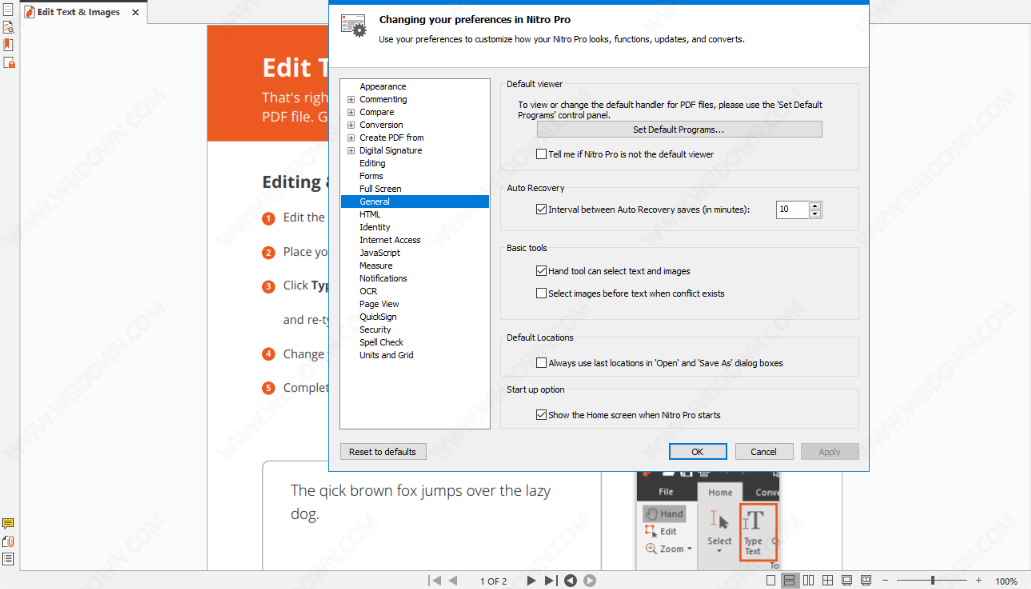Click Reset to defaults button

(383, 452)
